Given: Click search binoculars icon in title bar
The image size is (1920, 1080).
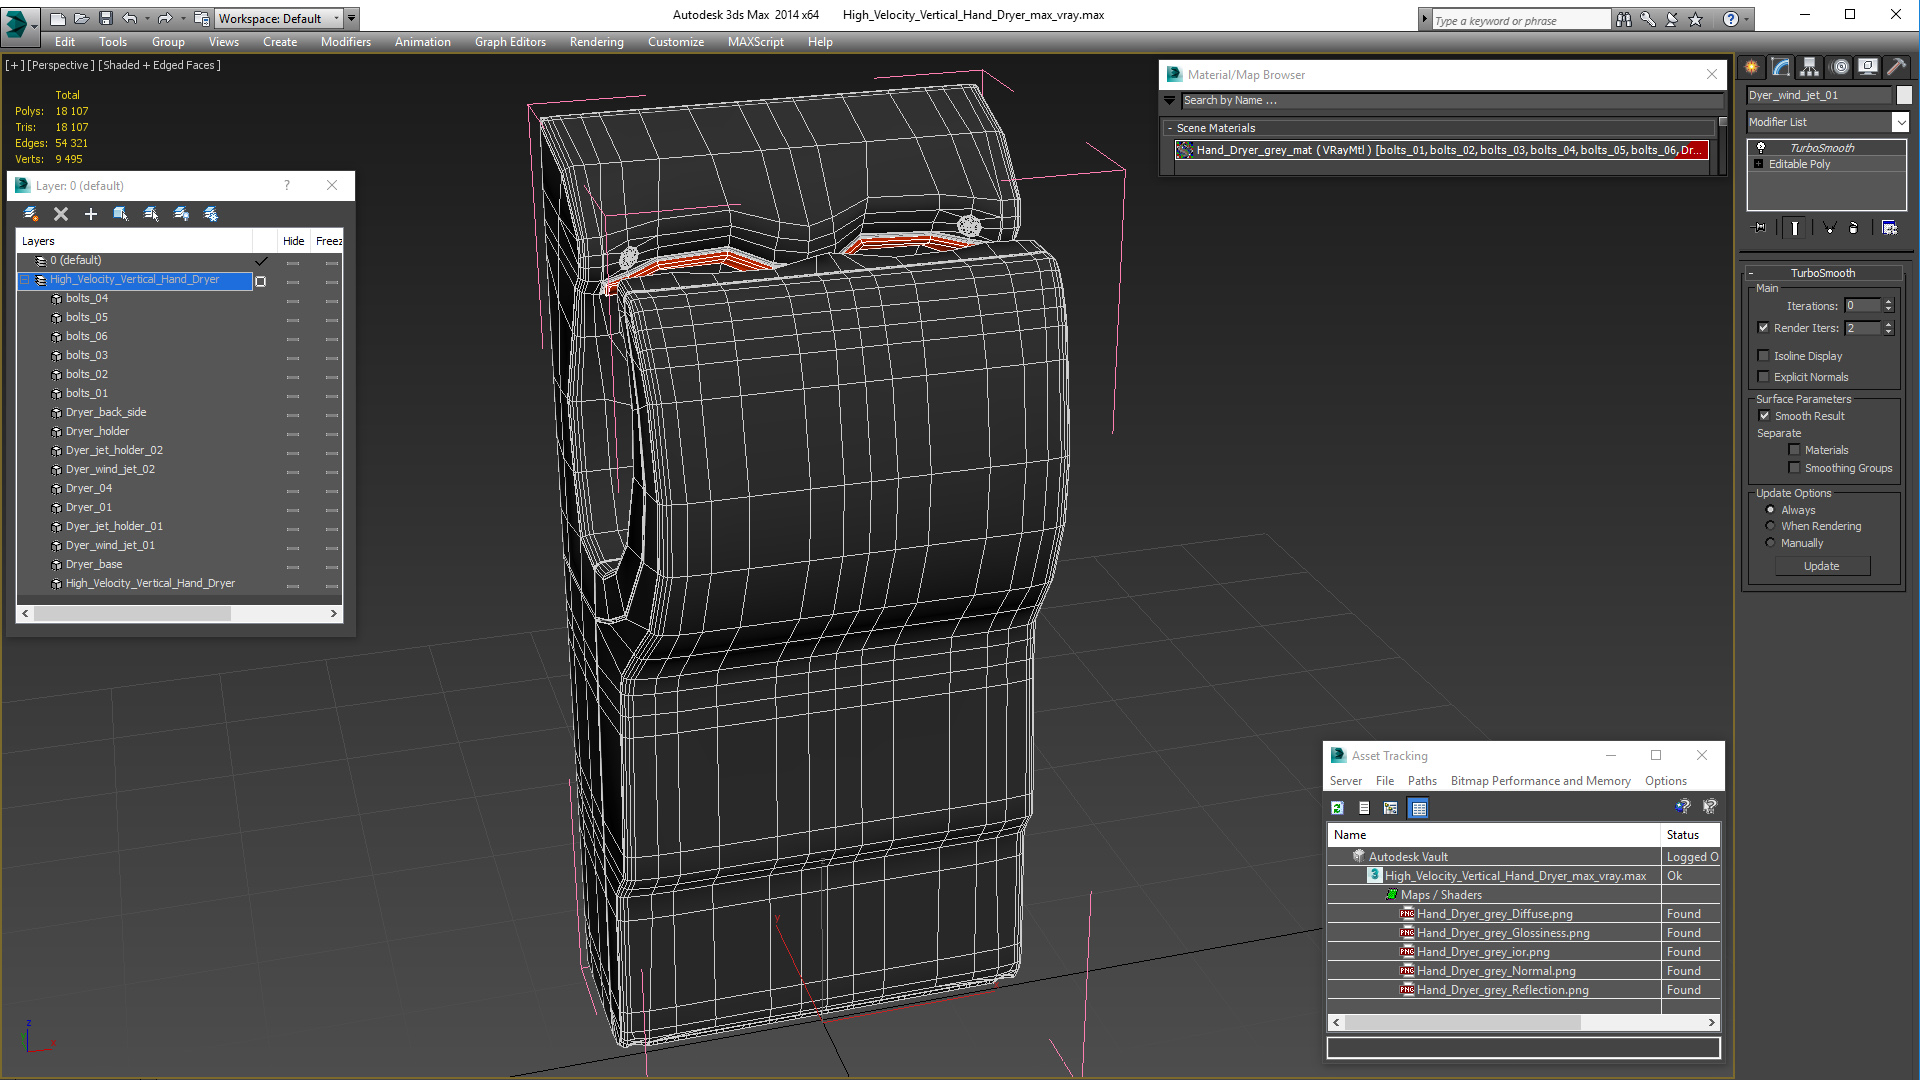Looking at the screenshot, I should click(x=1623, y=19).
